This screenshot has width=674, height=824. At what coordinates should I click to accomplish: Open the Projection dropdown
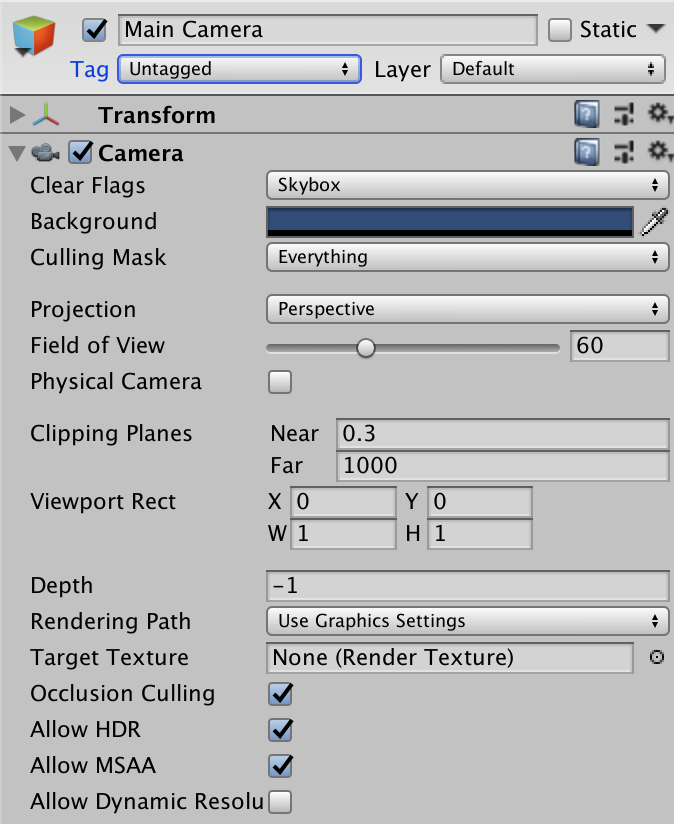click(467, 309)
